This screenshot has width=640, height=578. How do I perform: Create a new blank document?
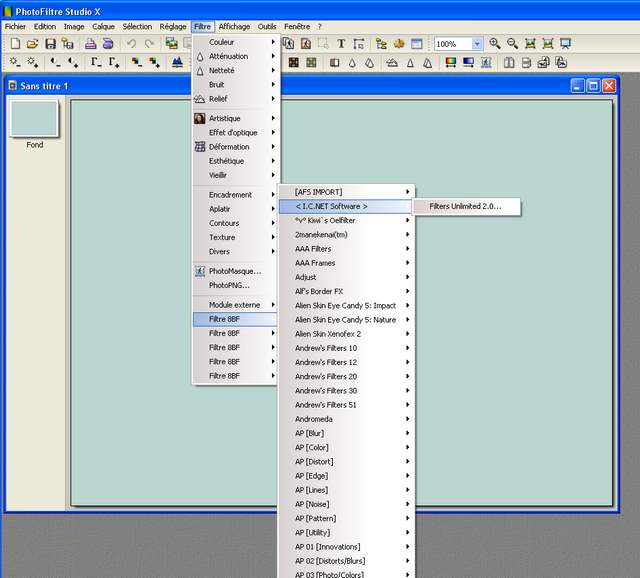tap(15, 44)
